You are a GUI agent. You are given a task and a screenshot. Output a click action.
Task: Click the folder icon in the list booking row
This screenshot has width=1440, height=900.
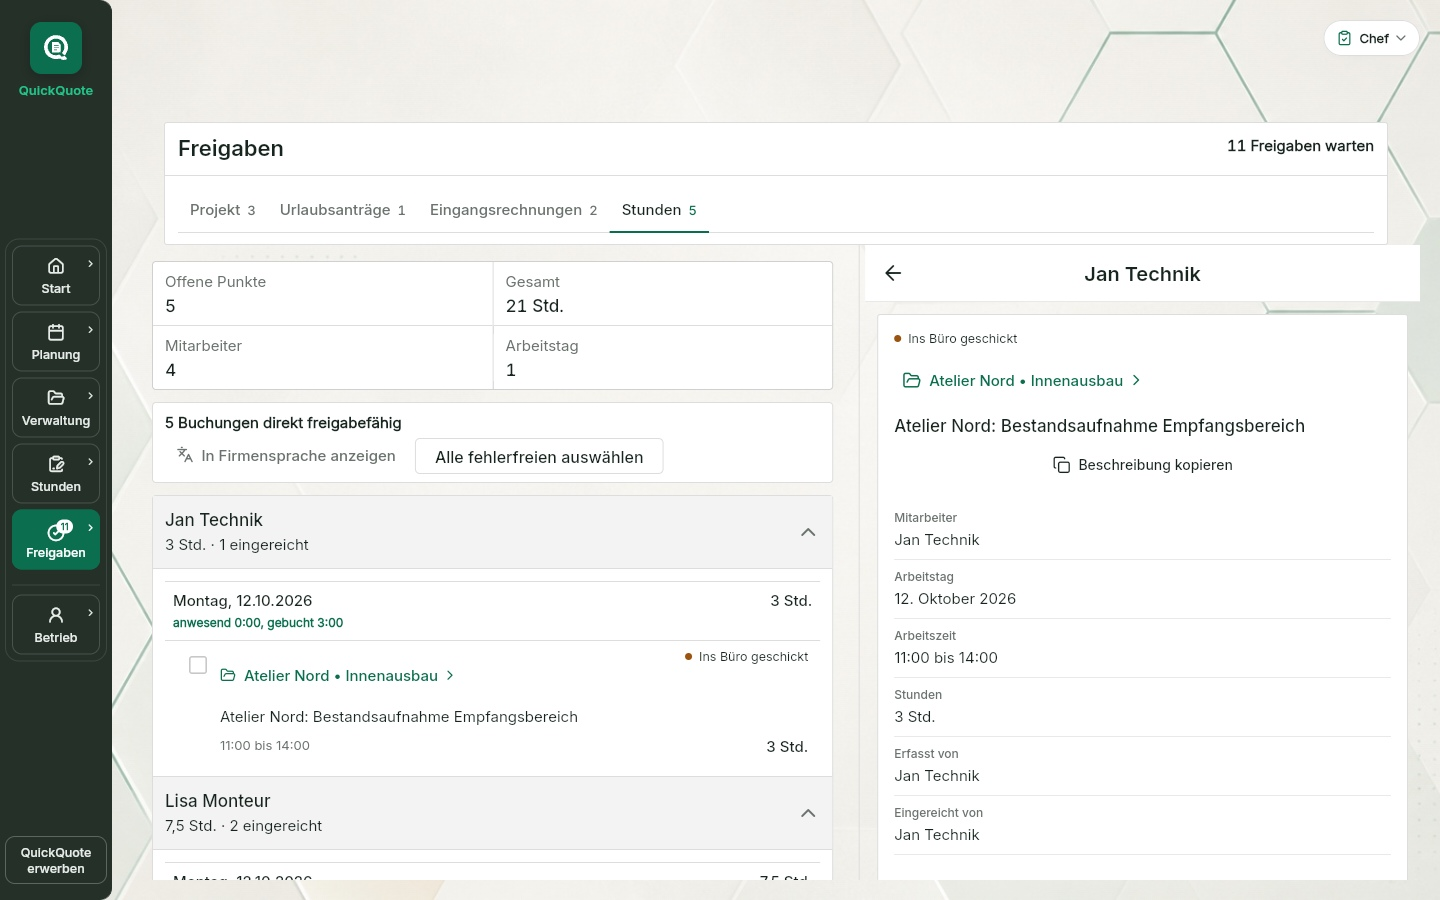(228, 676)
